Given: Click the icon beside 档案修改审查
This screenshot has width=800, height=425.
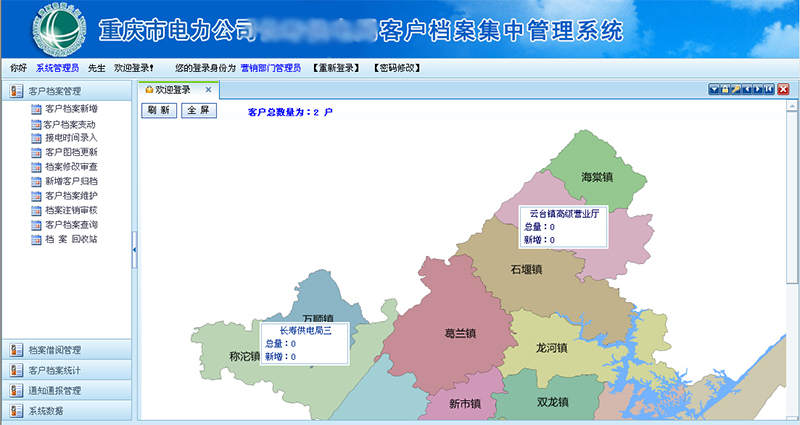Looking at the screenshot, I should [x=36, y=167].
